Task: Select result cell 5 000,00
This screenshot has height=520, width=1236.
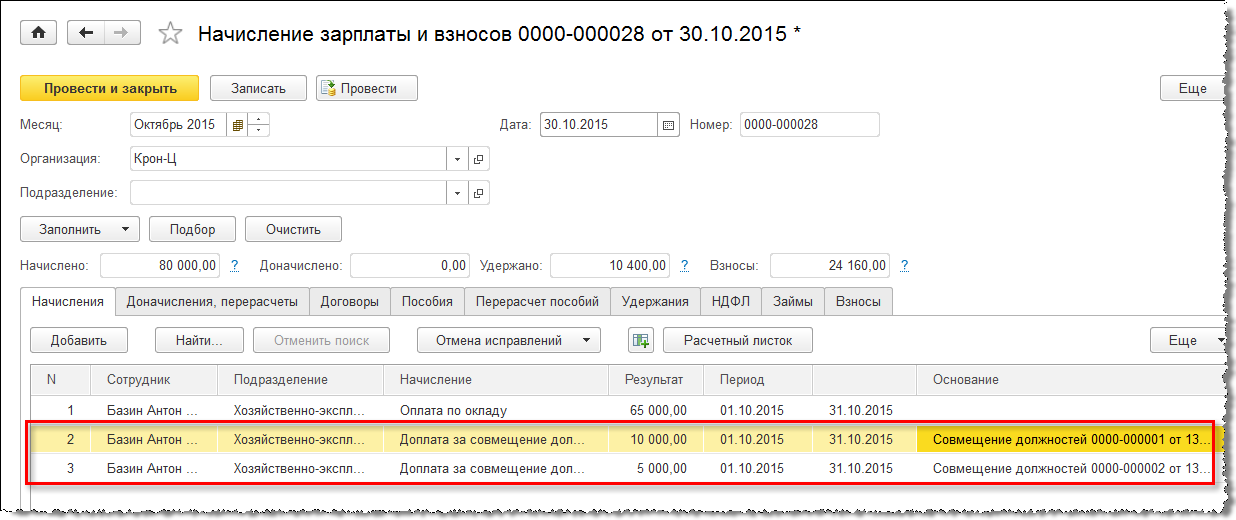Action: 656,468
